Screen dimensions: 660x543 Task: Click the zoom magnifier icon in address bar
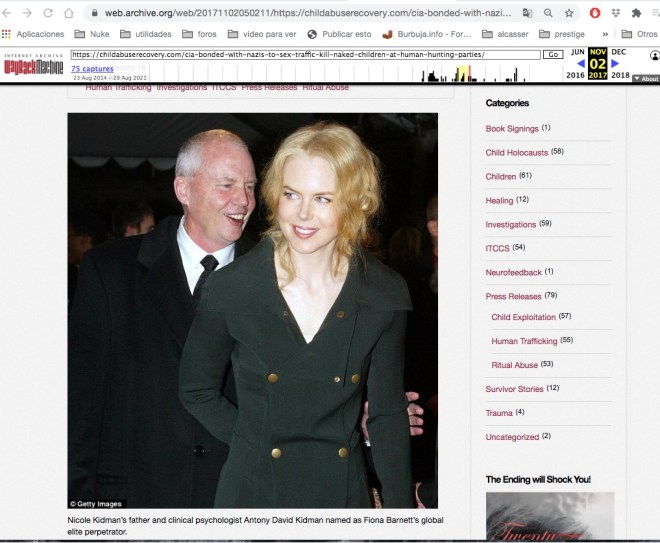point(548,13)
